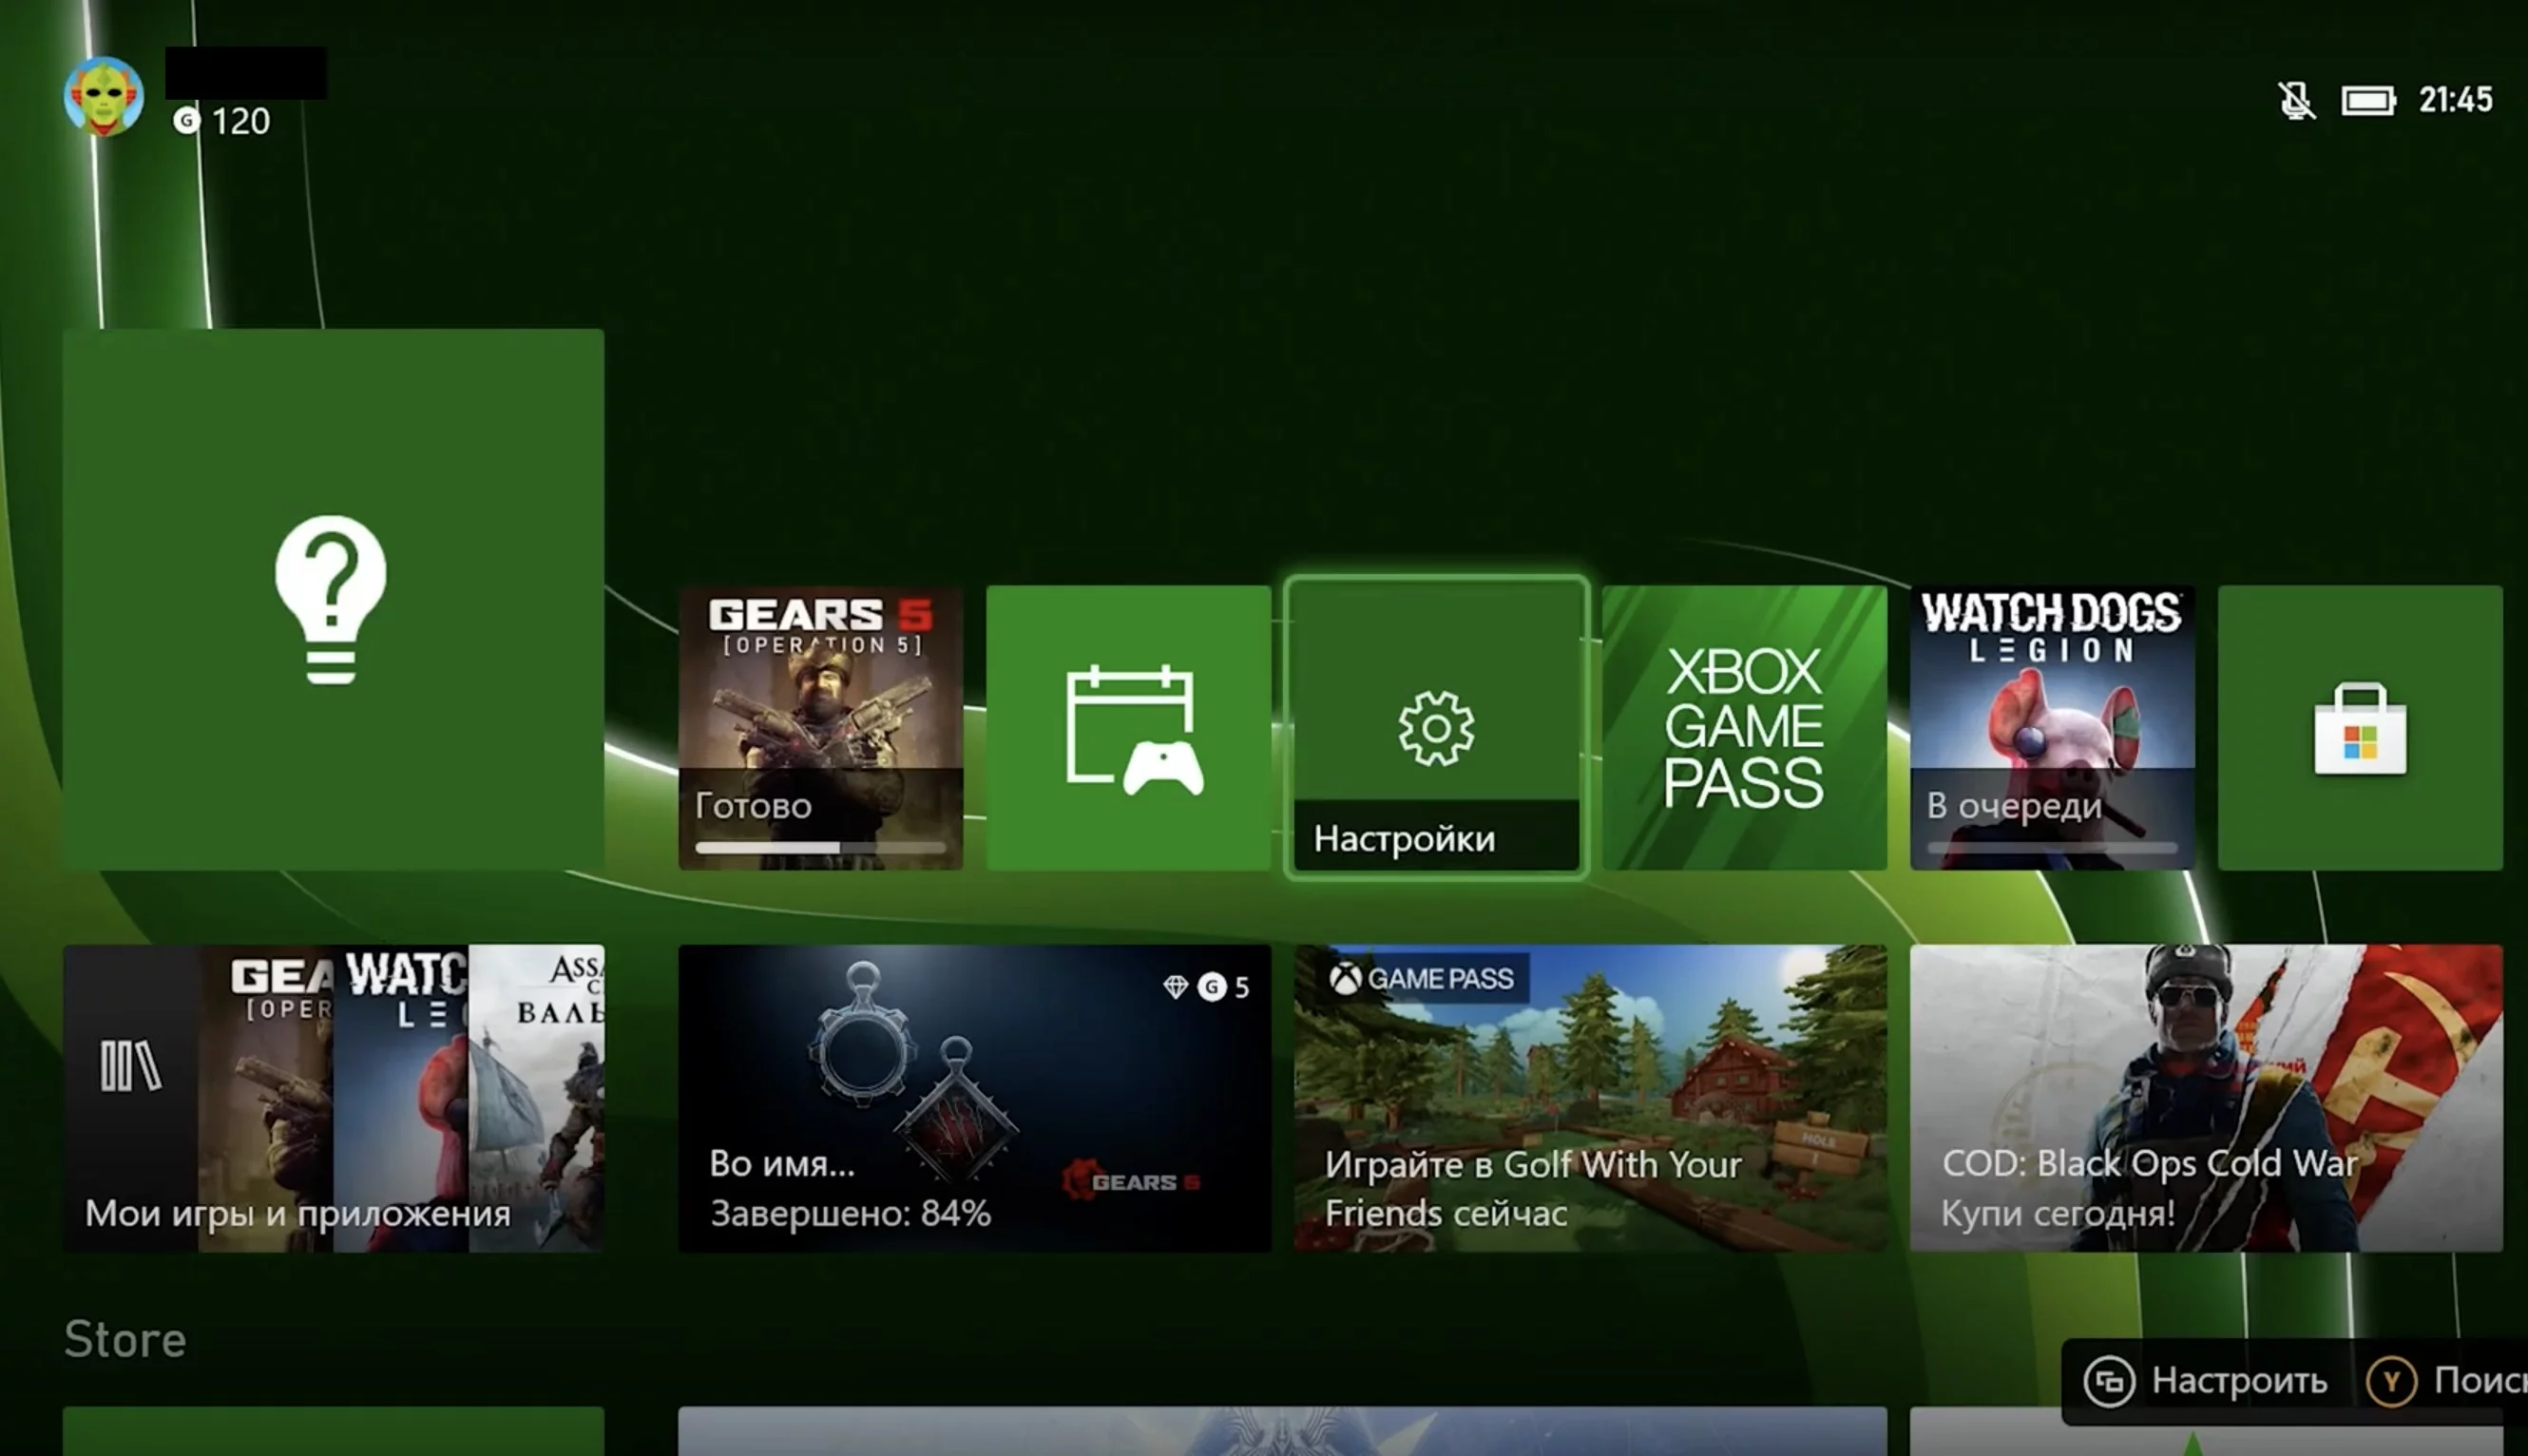The width and height of the screenshot is (2528, 1456).
Task: Click Gears 5 install progress bar
Action: [x=820, y=847]
